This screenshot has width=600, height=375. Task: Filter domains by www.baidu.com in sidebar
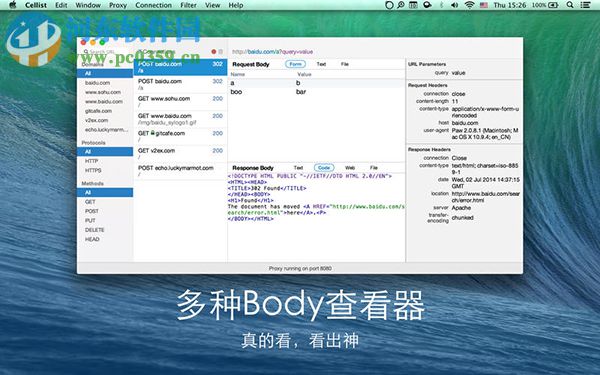[x=105, y=101]
